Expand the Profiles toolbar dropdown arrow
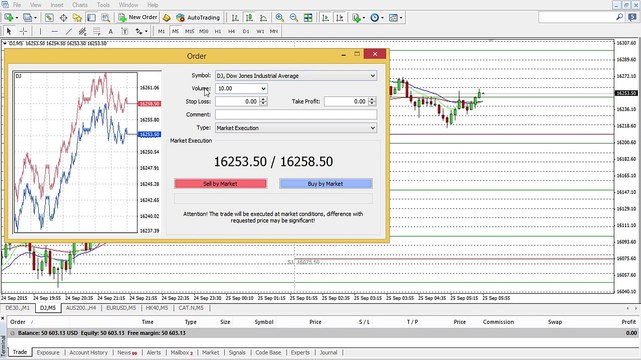The height and width of the screenshot is (360, 641). 35,18
